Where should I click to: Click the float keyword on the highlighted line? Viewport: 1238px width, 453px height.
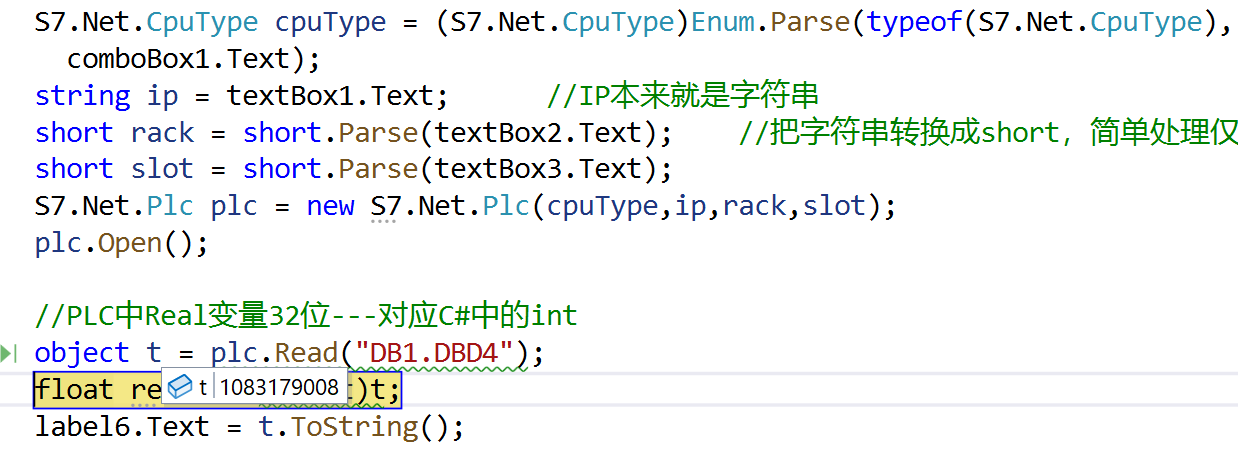(74, 390)
